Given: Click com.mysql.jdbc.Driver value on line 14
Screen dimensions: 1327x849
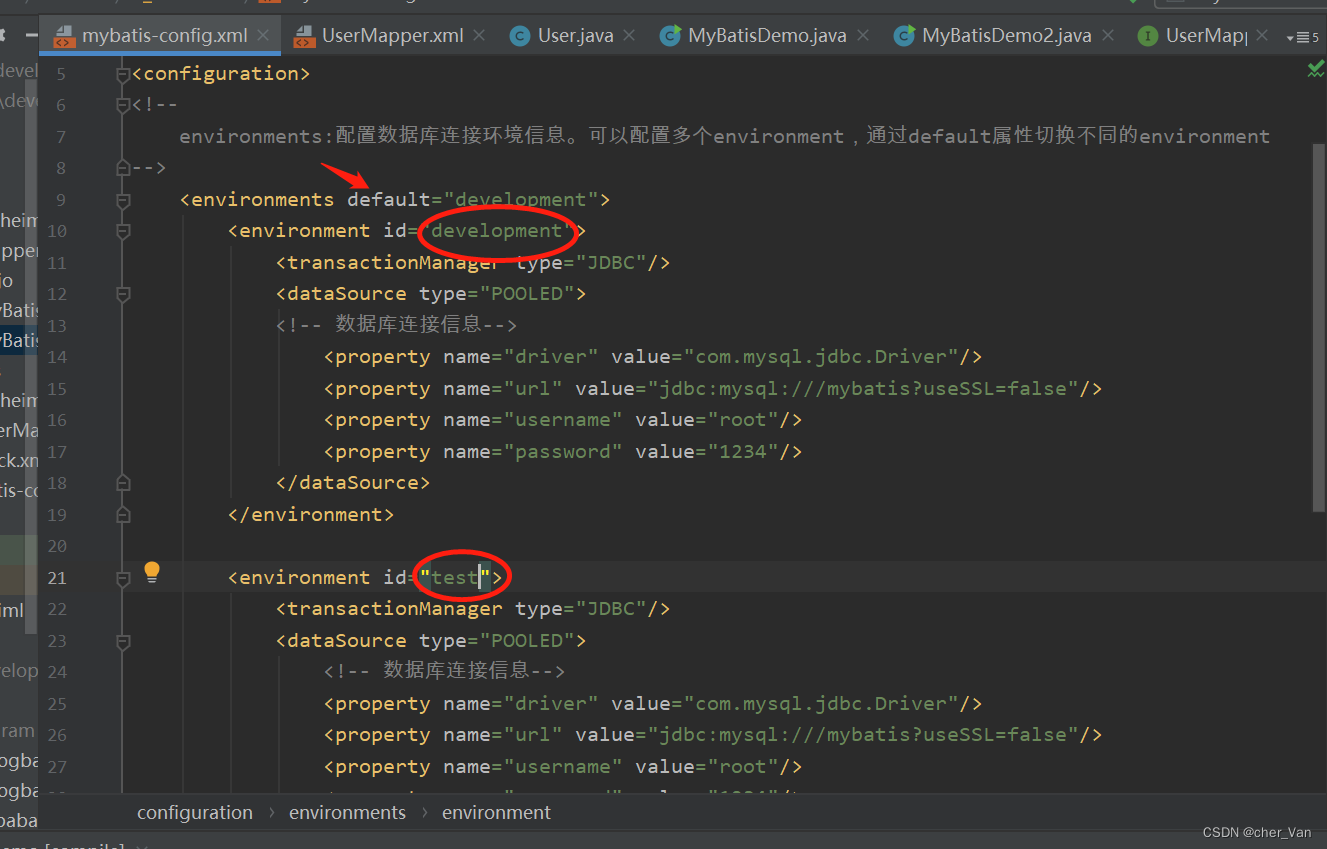Looking at the screenshot, I should pos(820,357).
